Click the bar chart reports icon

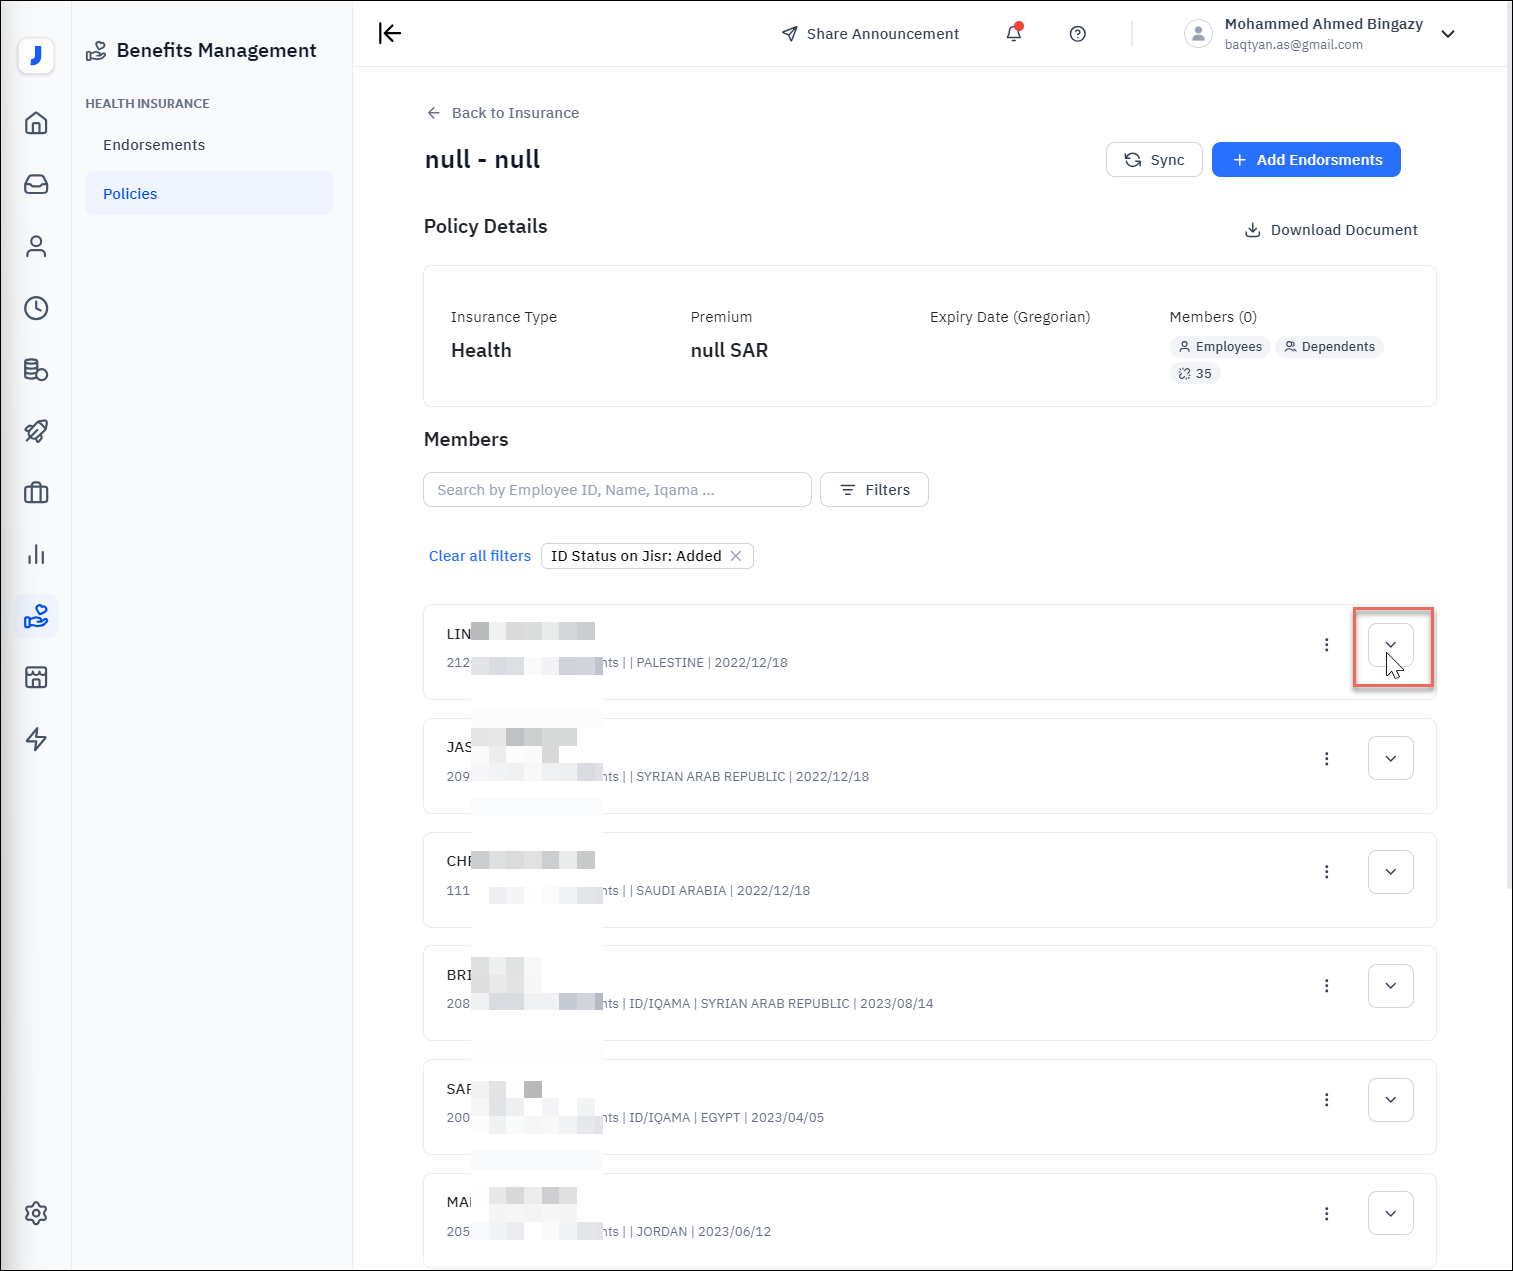tap(36, 555)
